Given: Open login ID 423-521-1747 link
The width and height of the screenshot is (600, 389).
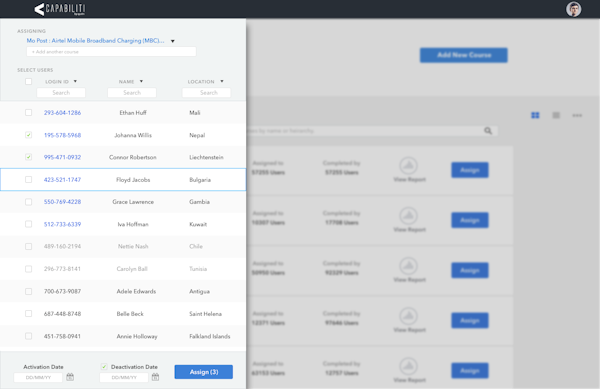Looking at the screenshot, I should (x=62, y=180).
